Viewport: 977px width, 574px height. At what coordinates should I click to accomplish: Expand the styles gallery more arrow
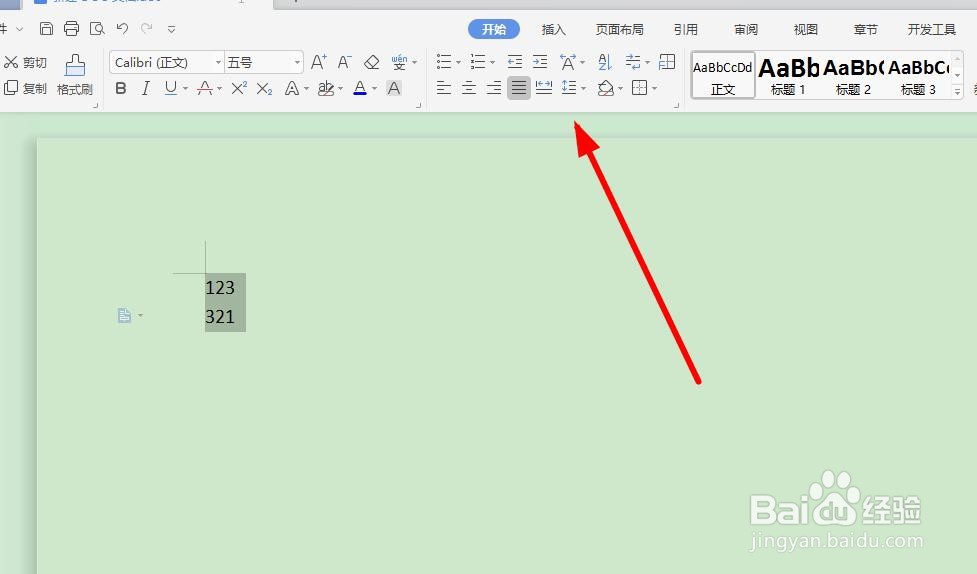[x=958, y=92]
